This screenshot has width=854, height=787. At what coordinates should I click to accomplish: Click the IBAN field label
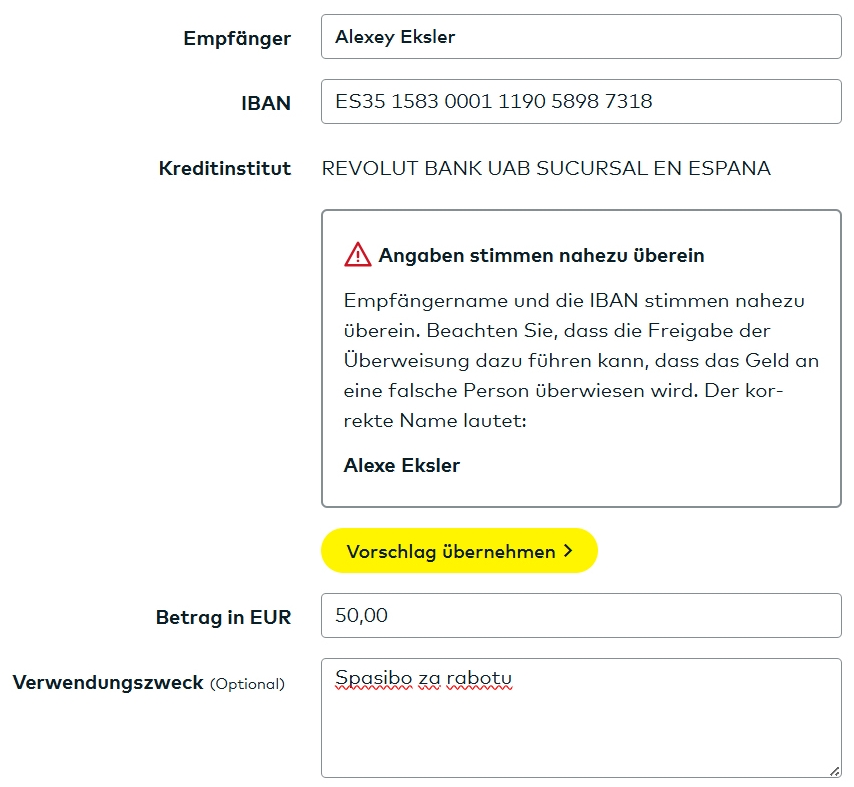coord(266,103)
